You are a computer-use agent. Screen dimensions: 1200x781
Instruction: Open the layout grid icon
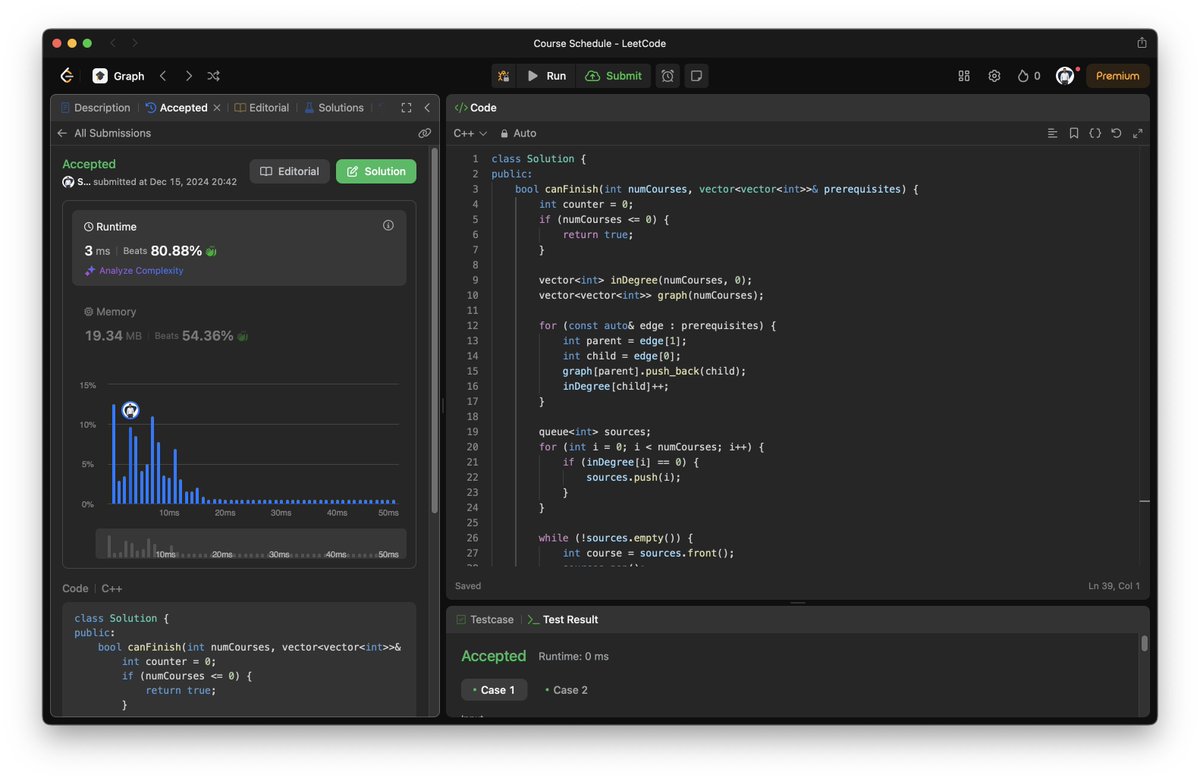(x=964, y=76)
